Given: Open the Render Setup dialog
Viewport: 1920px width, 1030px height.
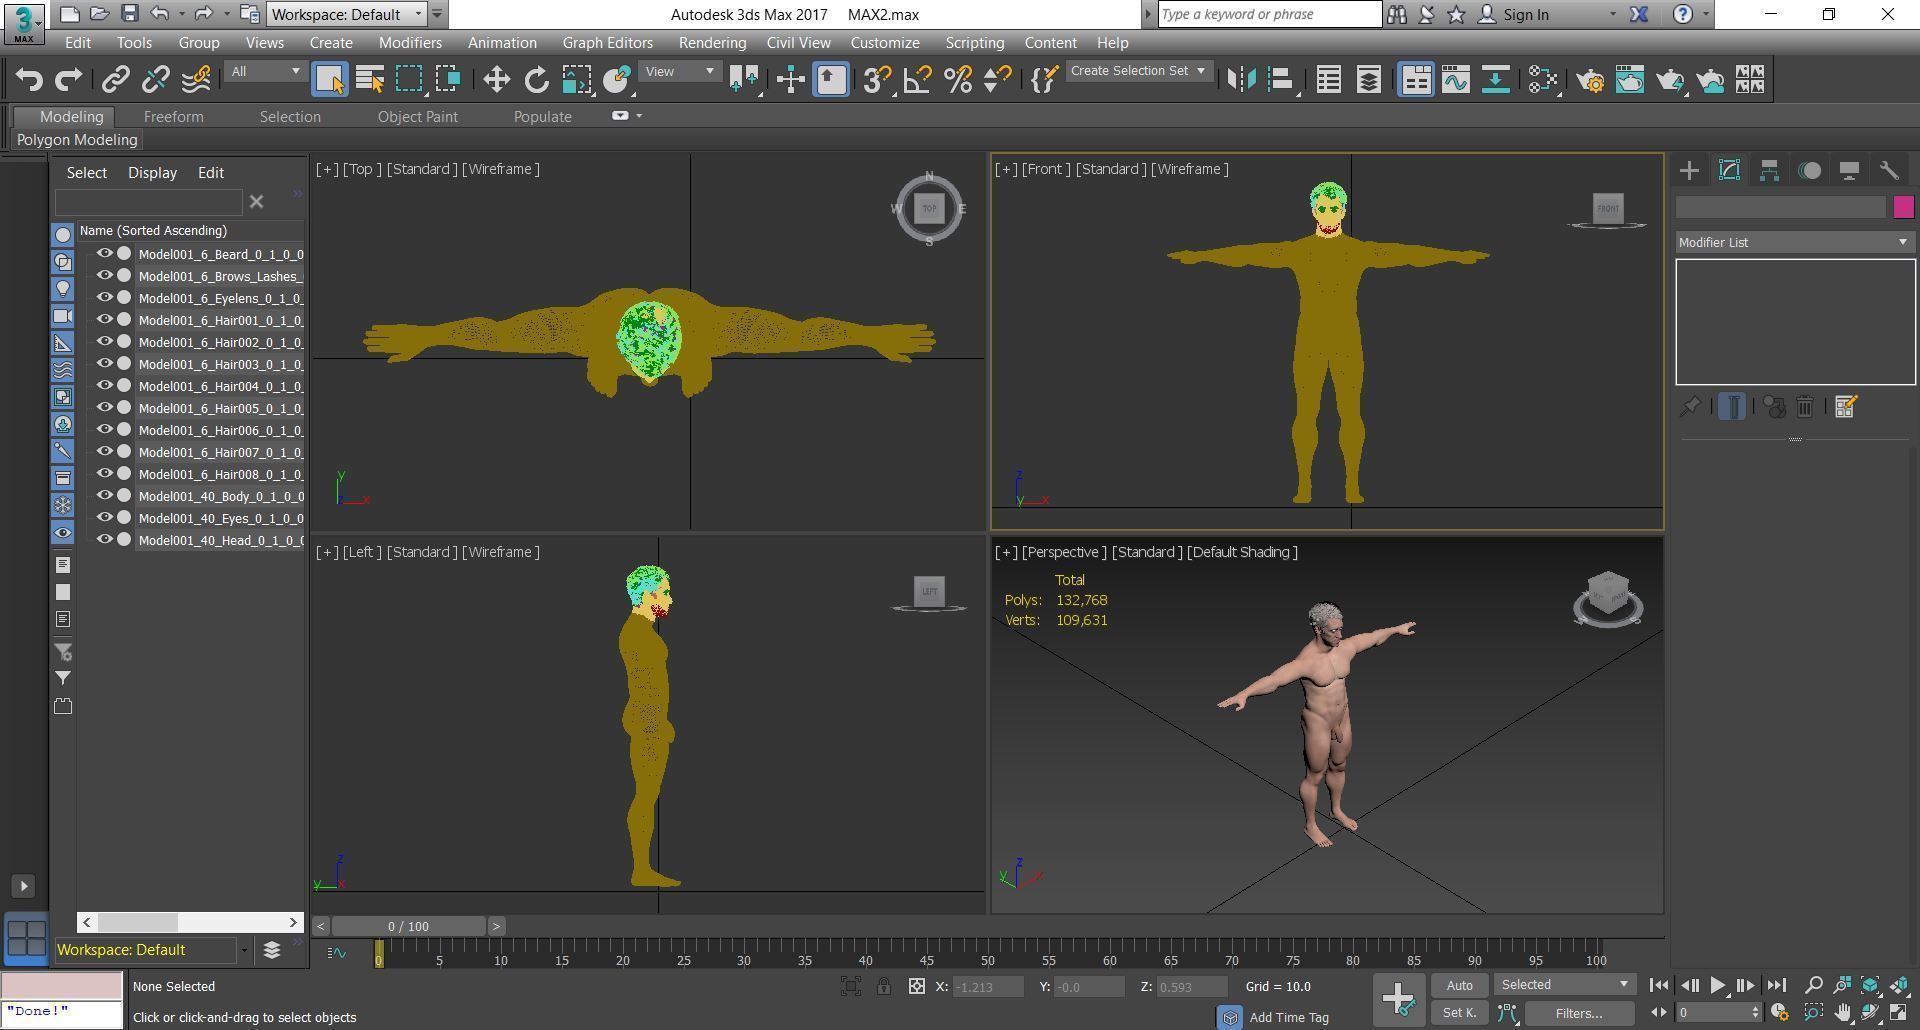Looking at the screenshot, I should (x=1590, y=80).
